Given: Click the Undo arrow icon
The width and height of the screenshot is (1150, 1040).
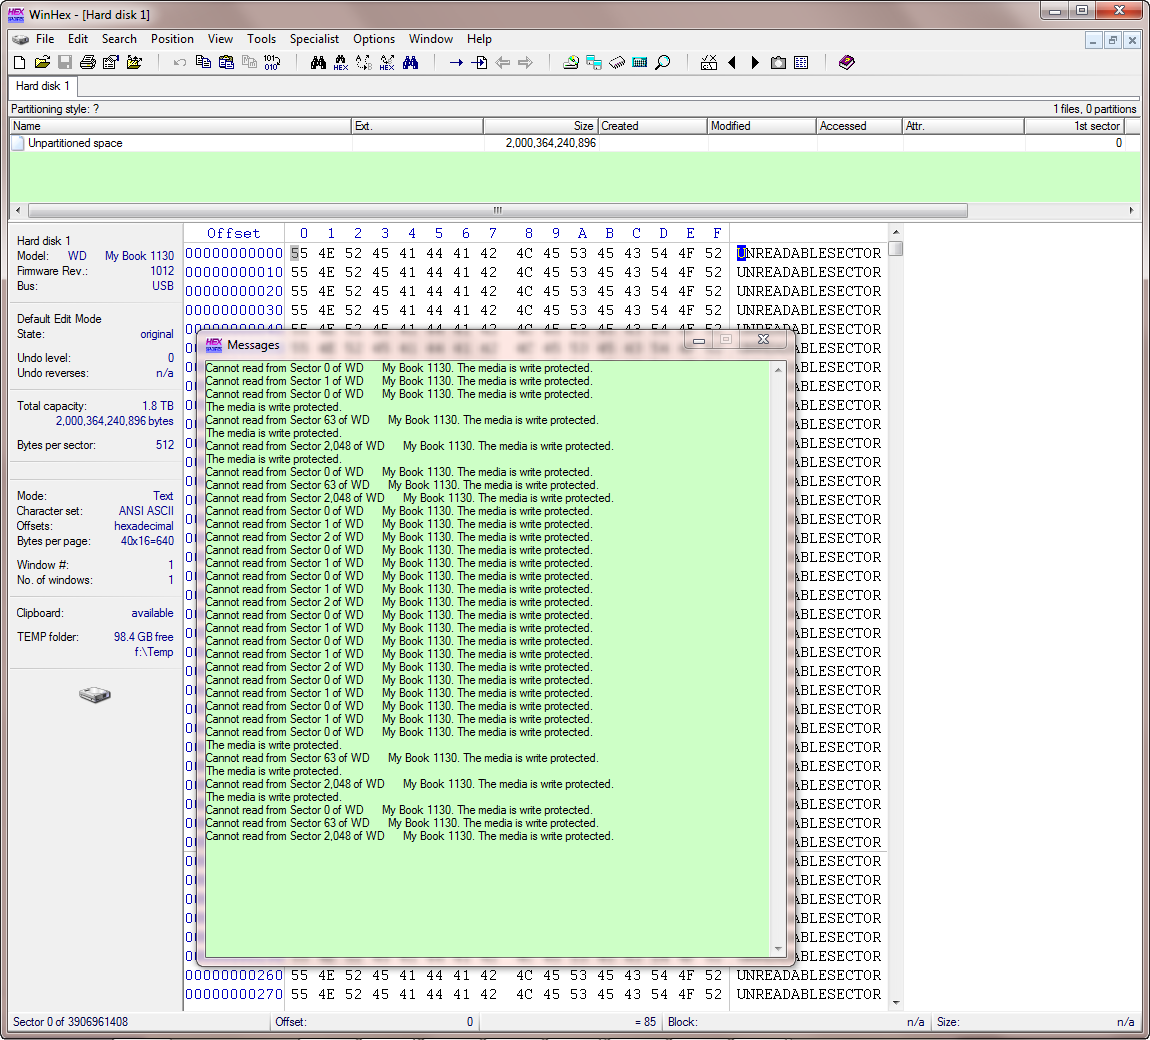Looking at the screenshot, I should (x=180, y=63).
